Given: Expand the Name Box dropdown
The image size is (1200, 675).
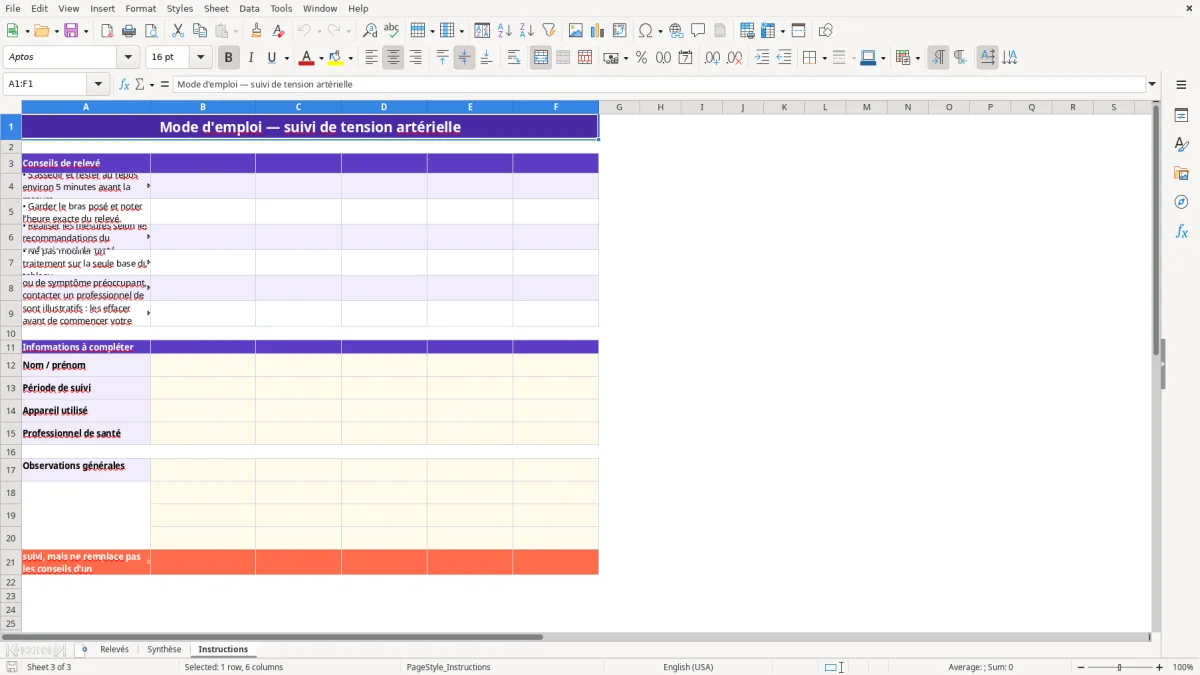Looking at the screenshot, I should click(x=98, y=85).
